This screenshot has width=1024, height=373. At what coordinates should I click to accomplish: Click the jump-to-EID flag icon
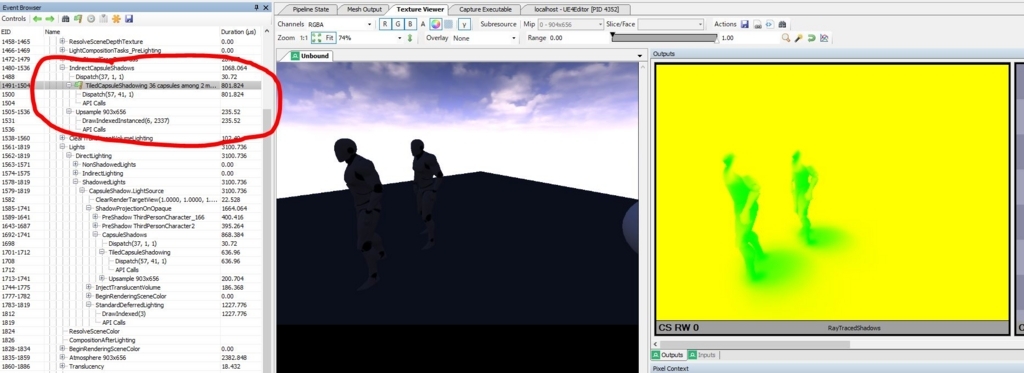pyautogui.click(x=78, y=19)
